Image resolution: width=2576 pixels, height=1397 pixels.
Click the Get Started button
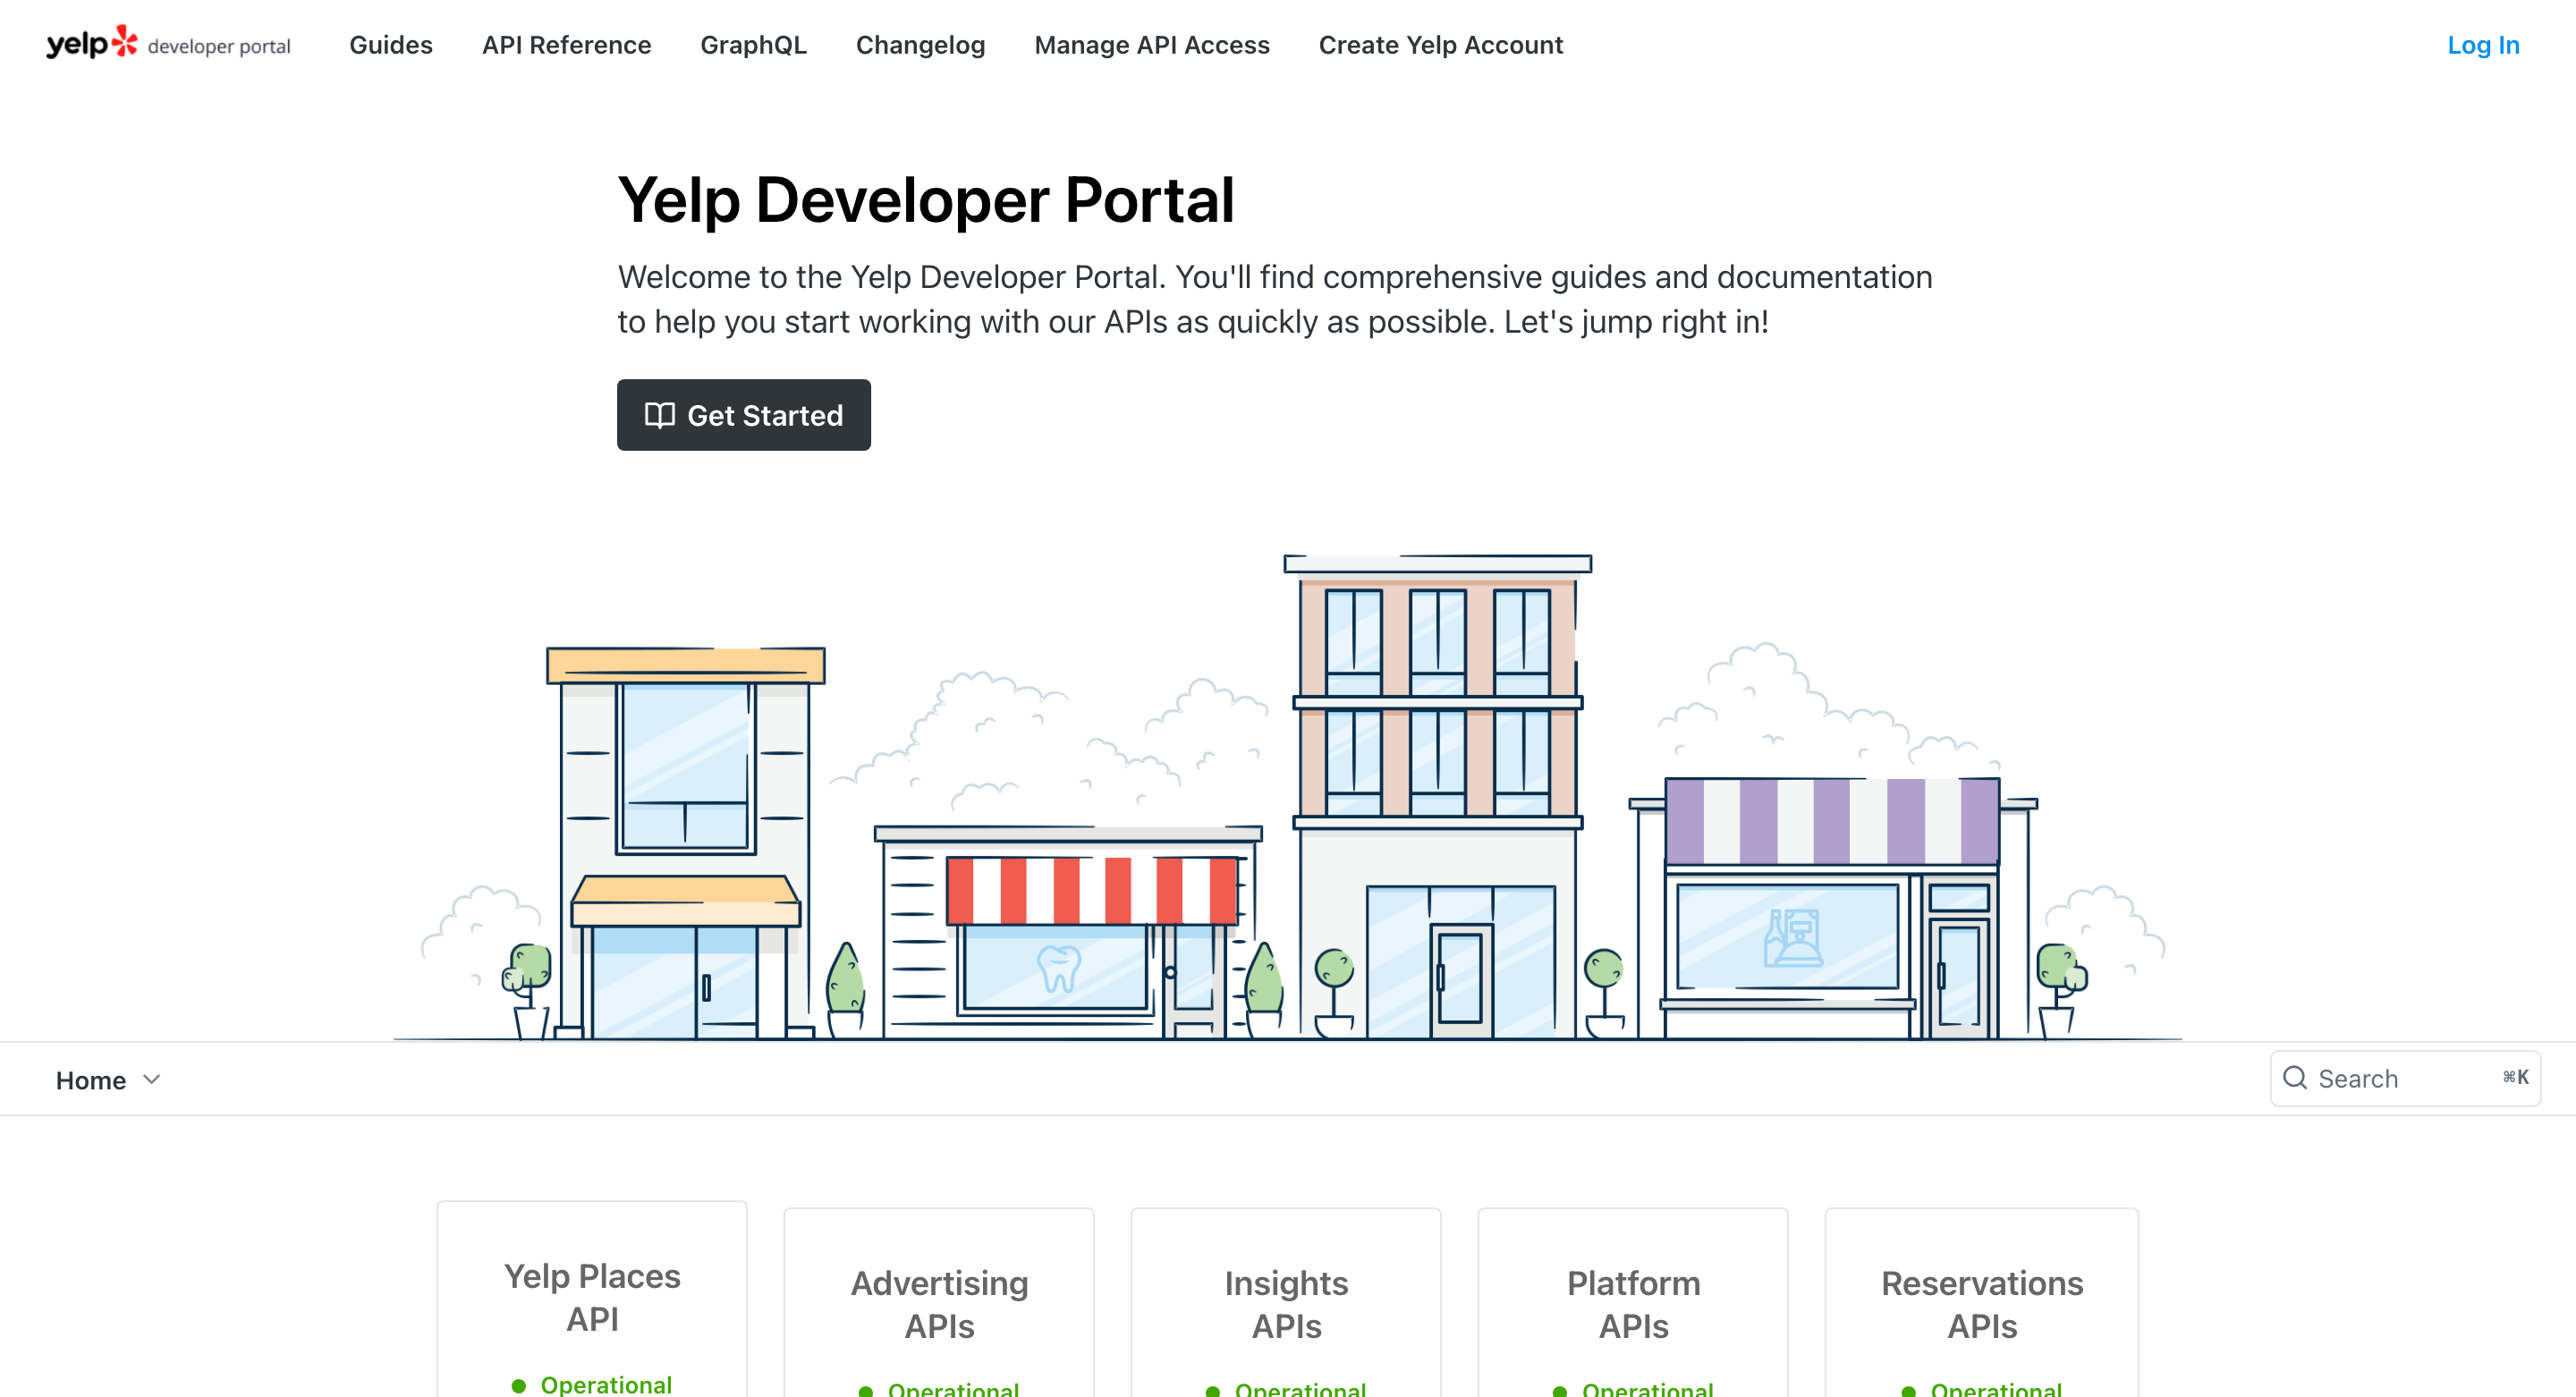point(744,415)
